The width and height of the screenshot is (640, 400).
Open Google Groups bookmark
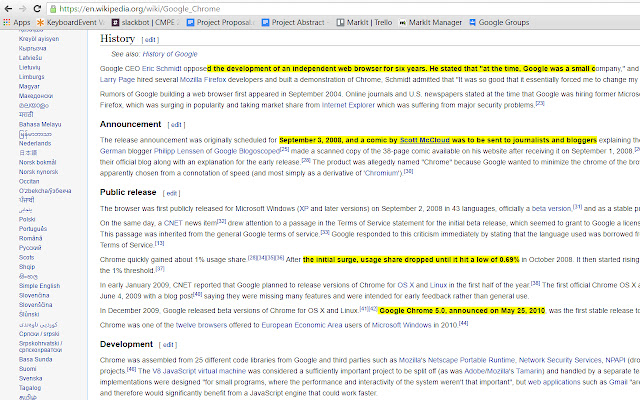499,22
